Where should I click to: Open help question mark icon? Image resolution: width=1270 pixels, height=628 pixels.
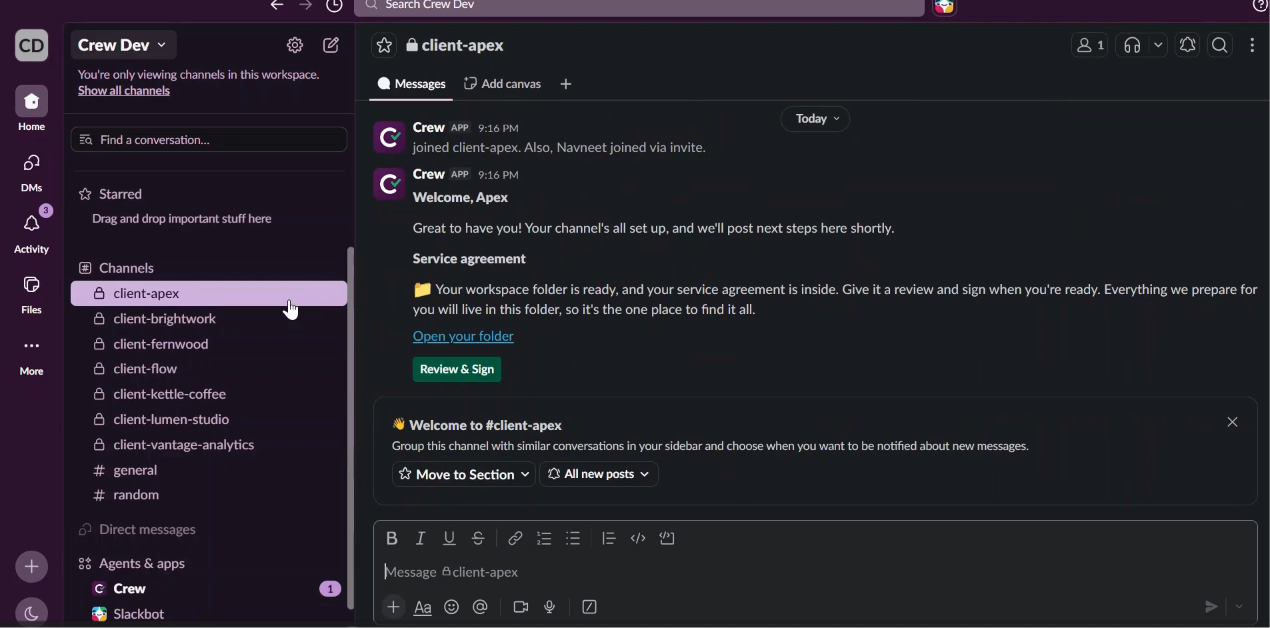pyautogui.click(x=1259, y=5)
